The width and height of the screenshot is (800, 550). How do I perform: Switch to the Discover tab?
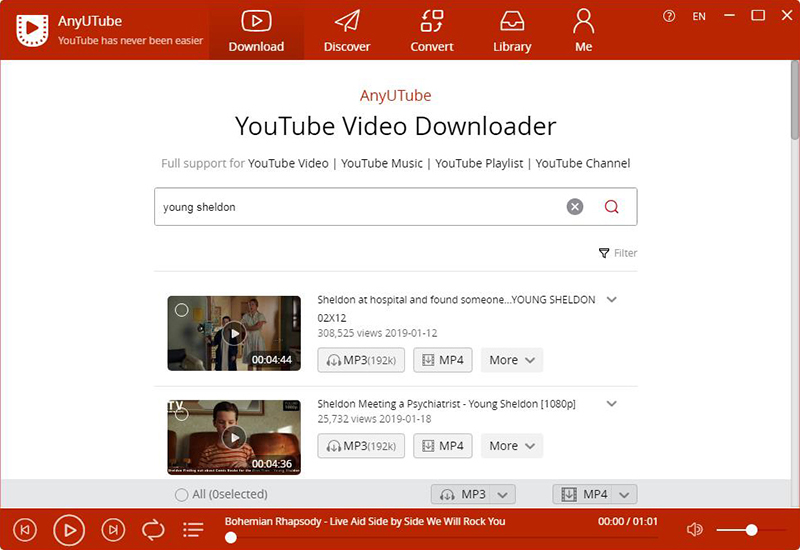coord(347,32)
